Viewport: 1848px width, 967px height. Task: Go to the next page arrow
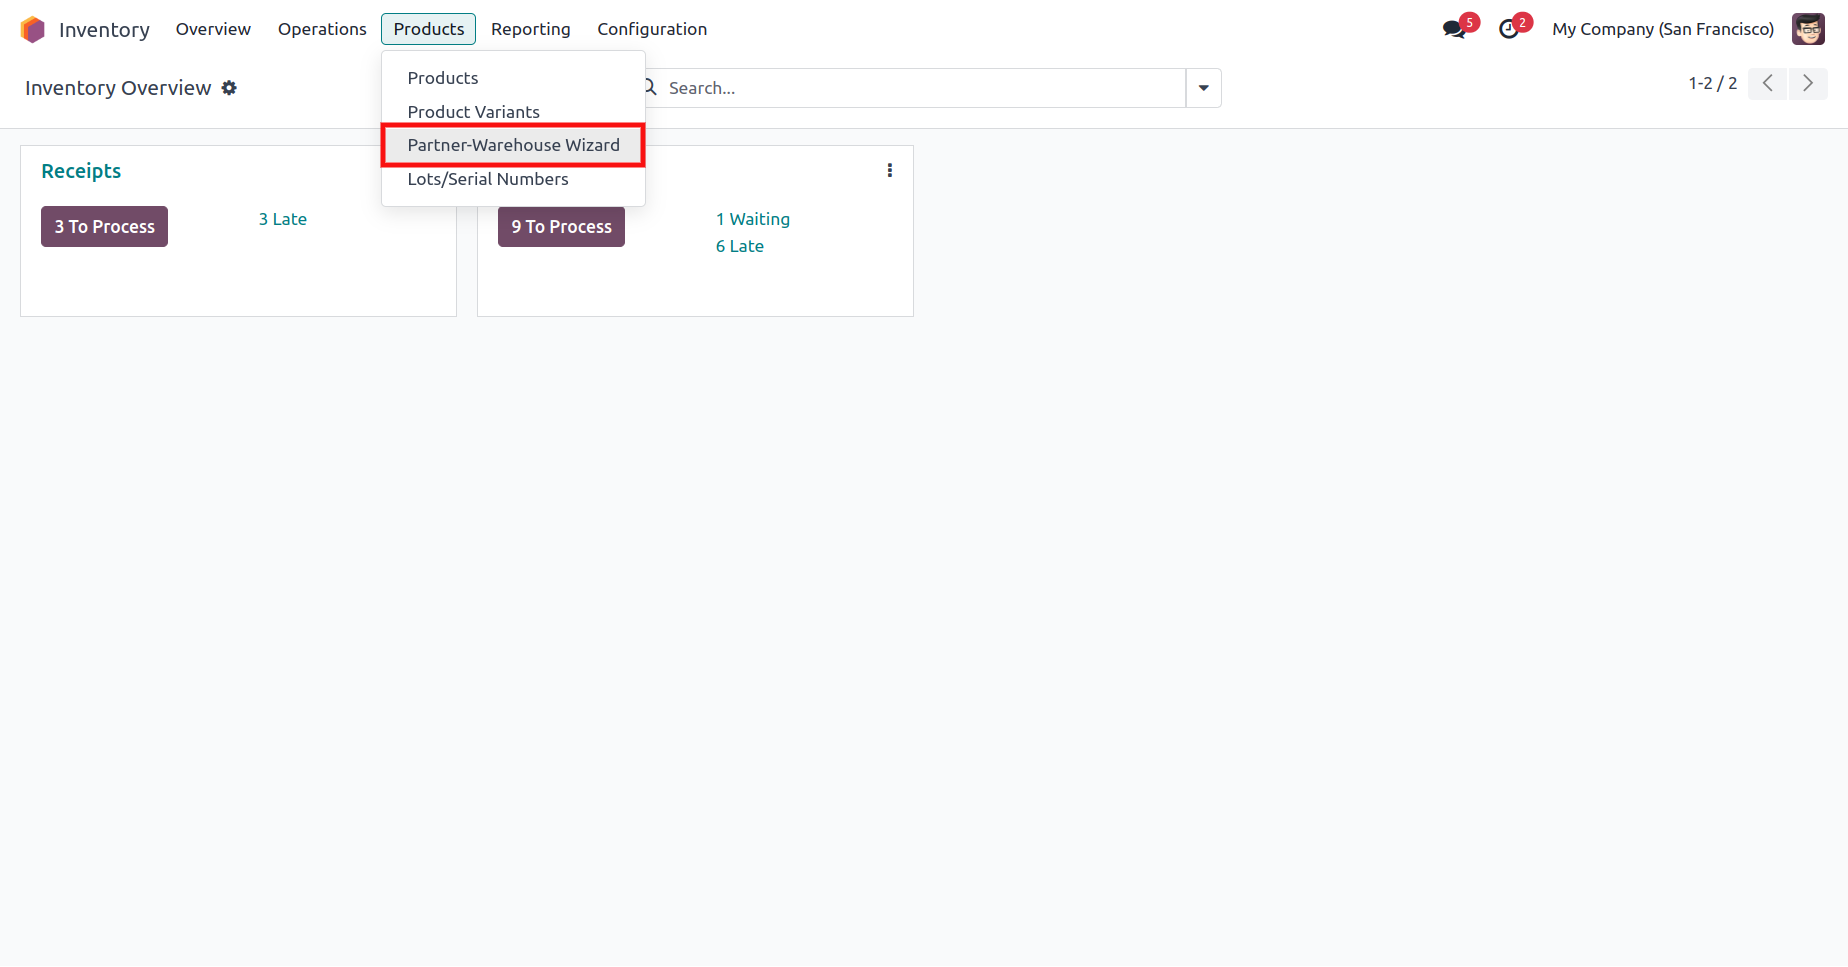[x=1808, y=84]
